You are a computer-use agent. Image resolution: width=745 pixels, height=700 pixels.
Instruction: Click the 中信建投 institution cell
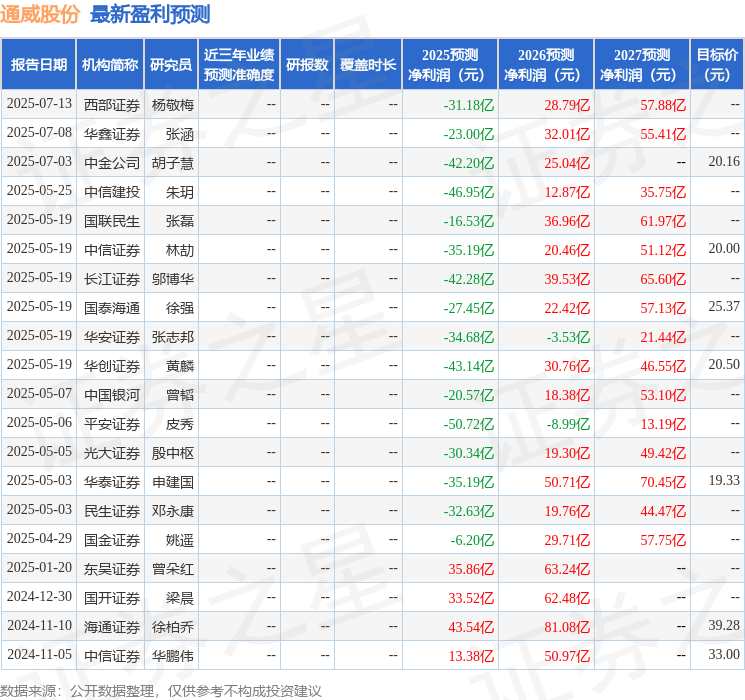click(112, 192)
